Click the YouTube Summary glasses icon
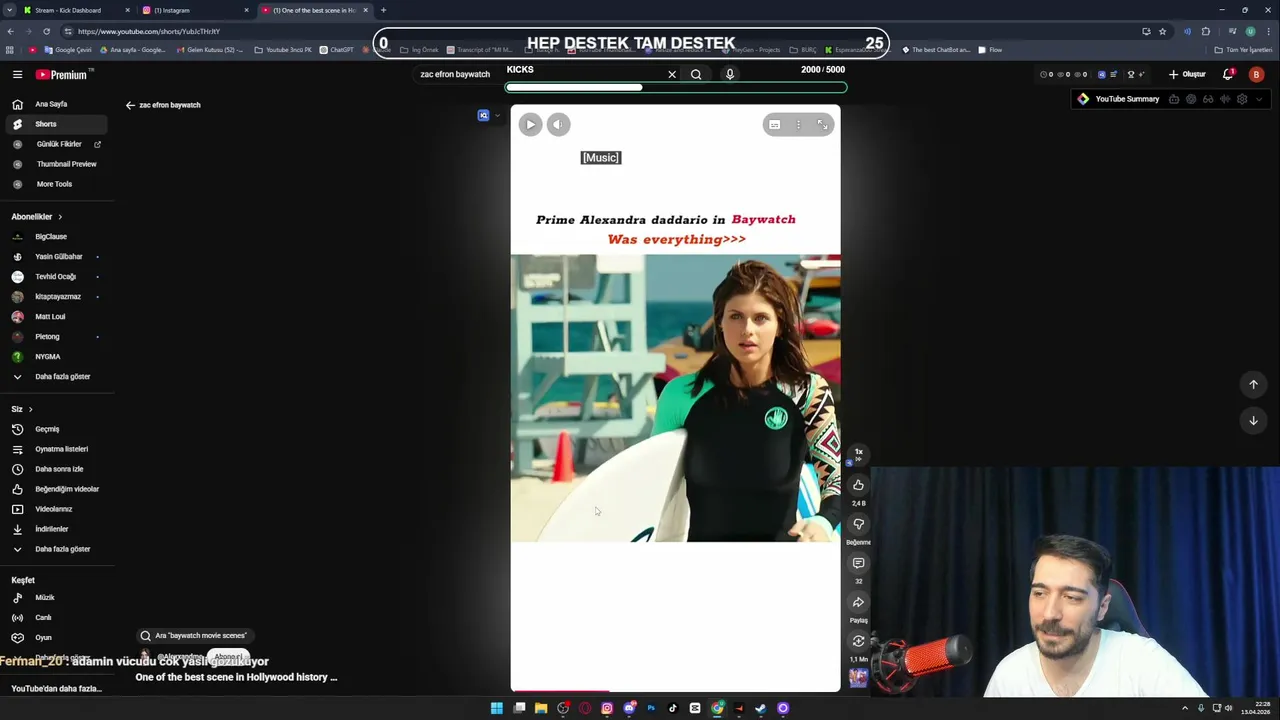The height and width of the screenshot is (720, 1280). point(1208,99)
